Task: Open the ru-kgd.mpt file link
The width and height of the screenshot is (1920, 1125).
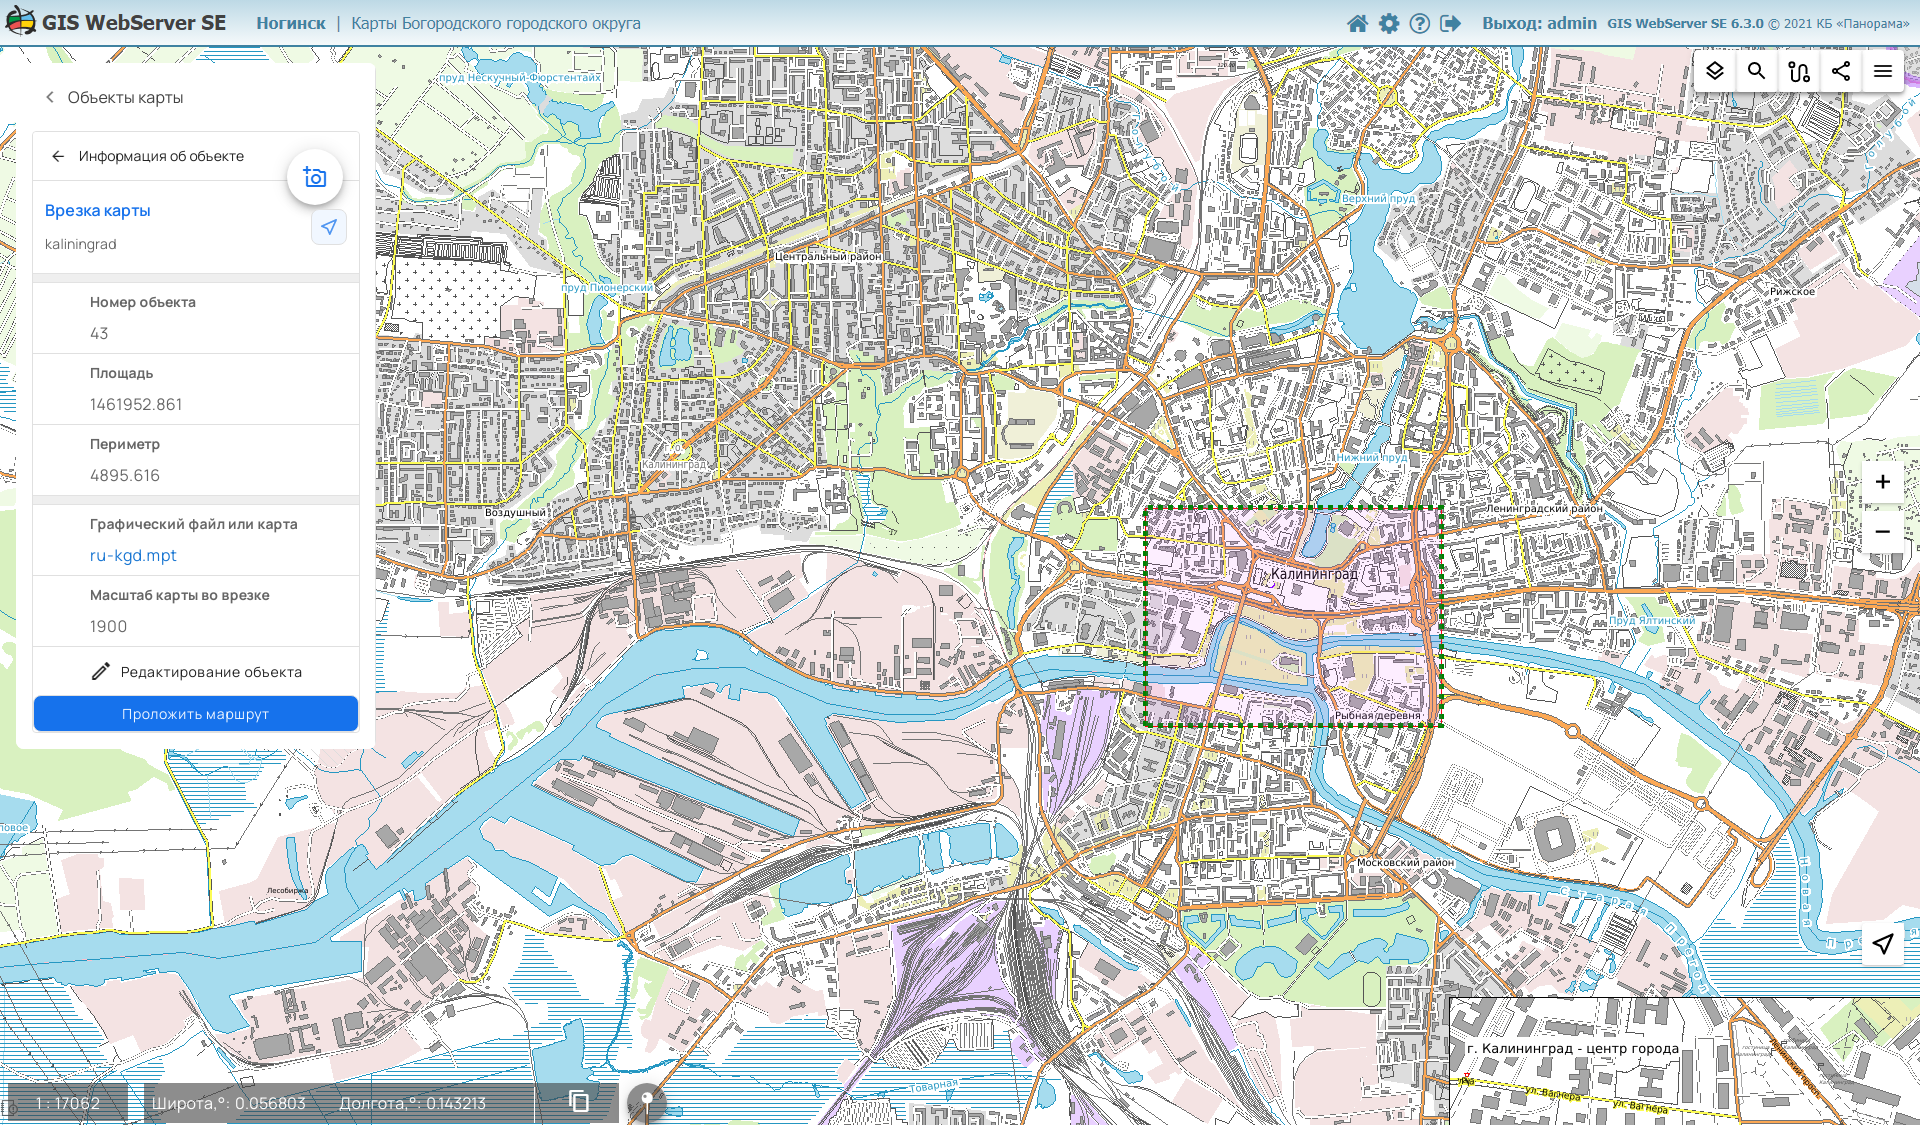Action: (133, 555)
